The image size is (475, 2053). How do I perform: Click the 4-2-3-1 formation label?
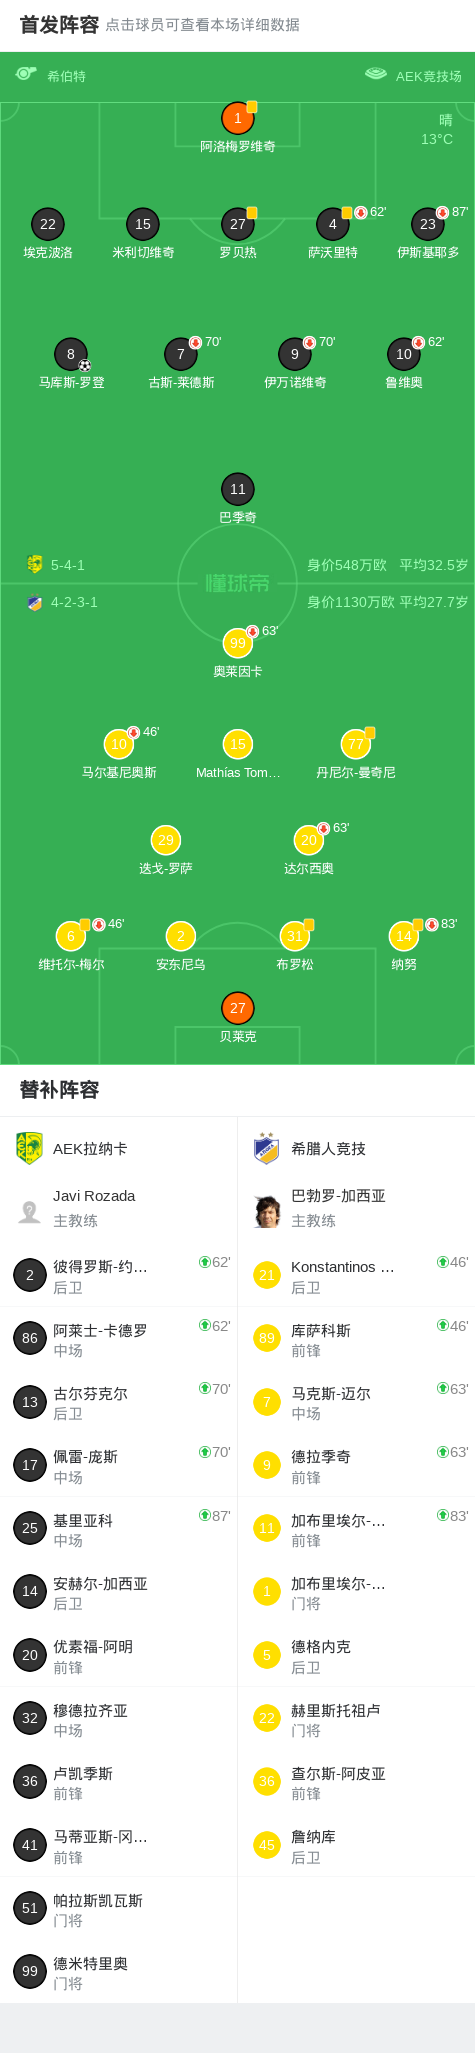74,602
